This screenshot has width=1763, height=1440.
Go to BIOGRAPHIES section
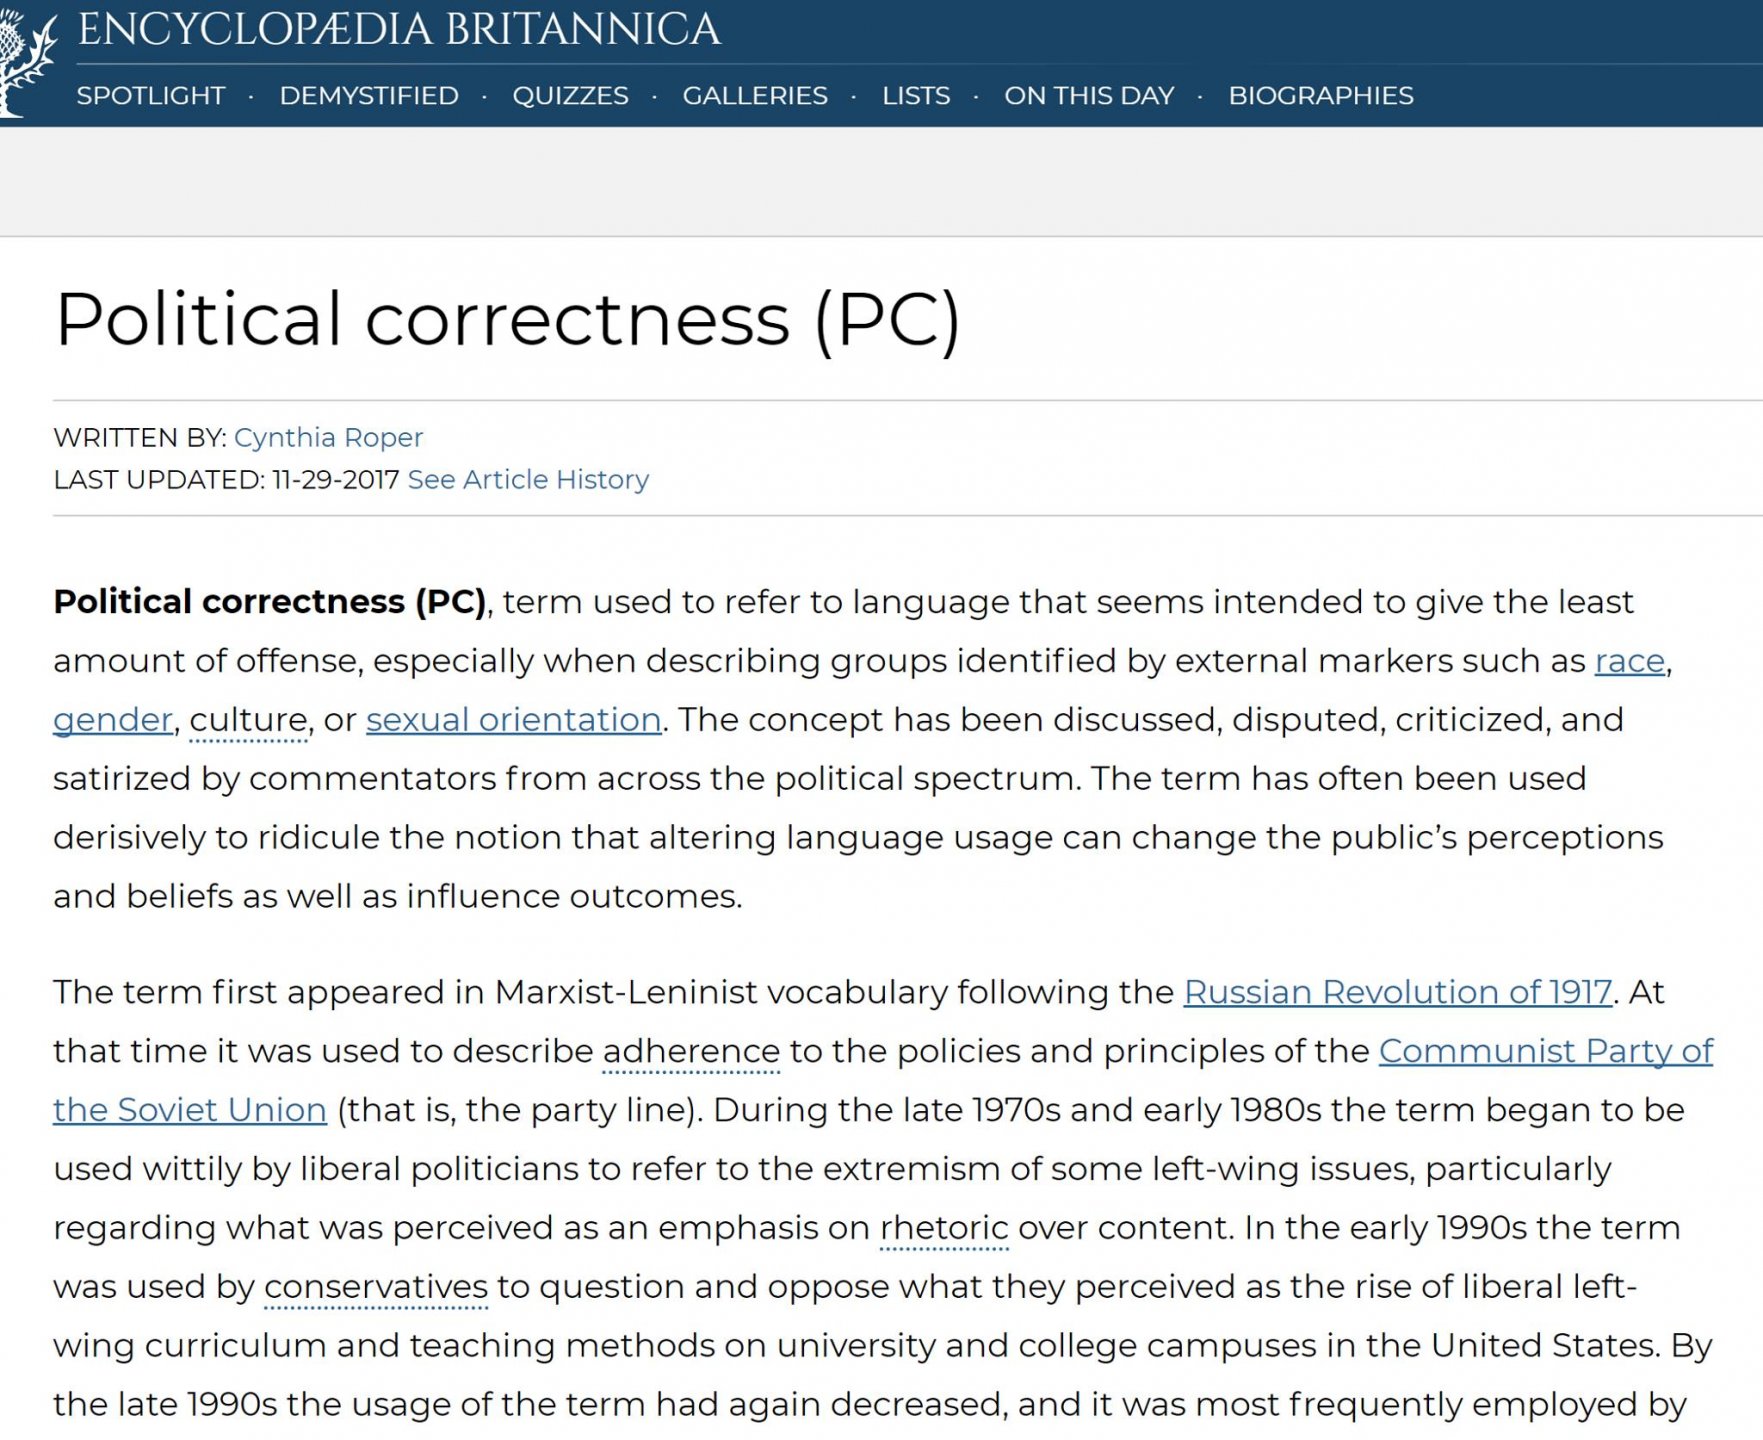(x=1320, y=96)
